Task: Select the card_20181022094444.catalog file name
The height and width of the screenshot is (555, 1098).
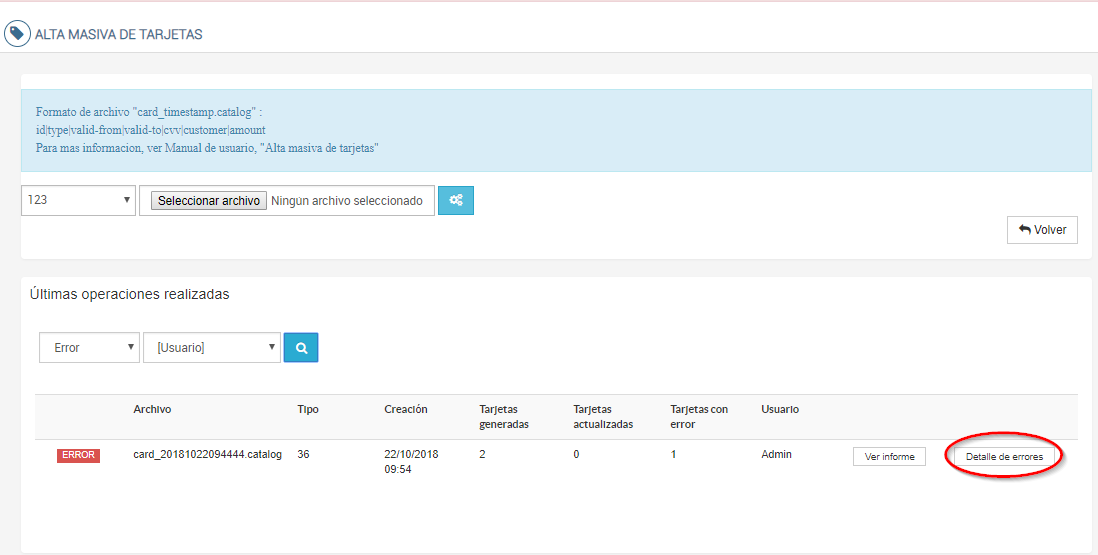Action: [207, 454]
